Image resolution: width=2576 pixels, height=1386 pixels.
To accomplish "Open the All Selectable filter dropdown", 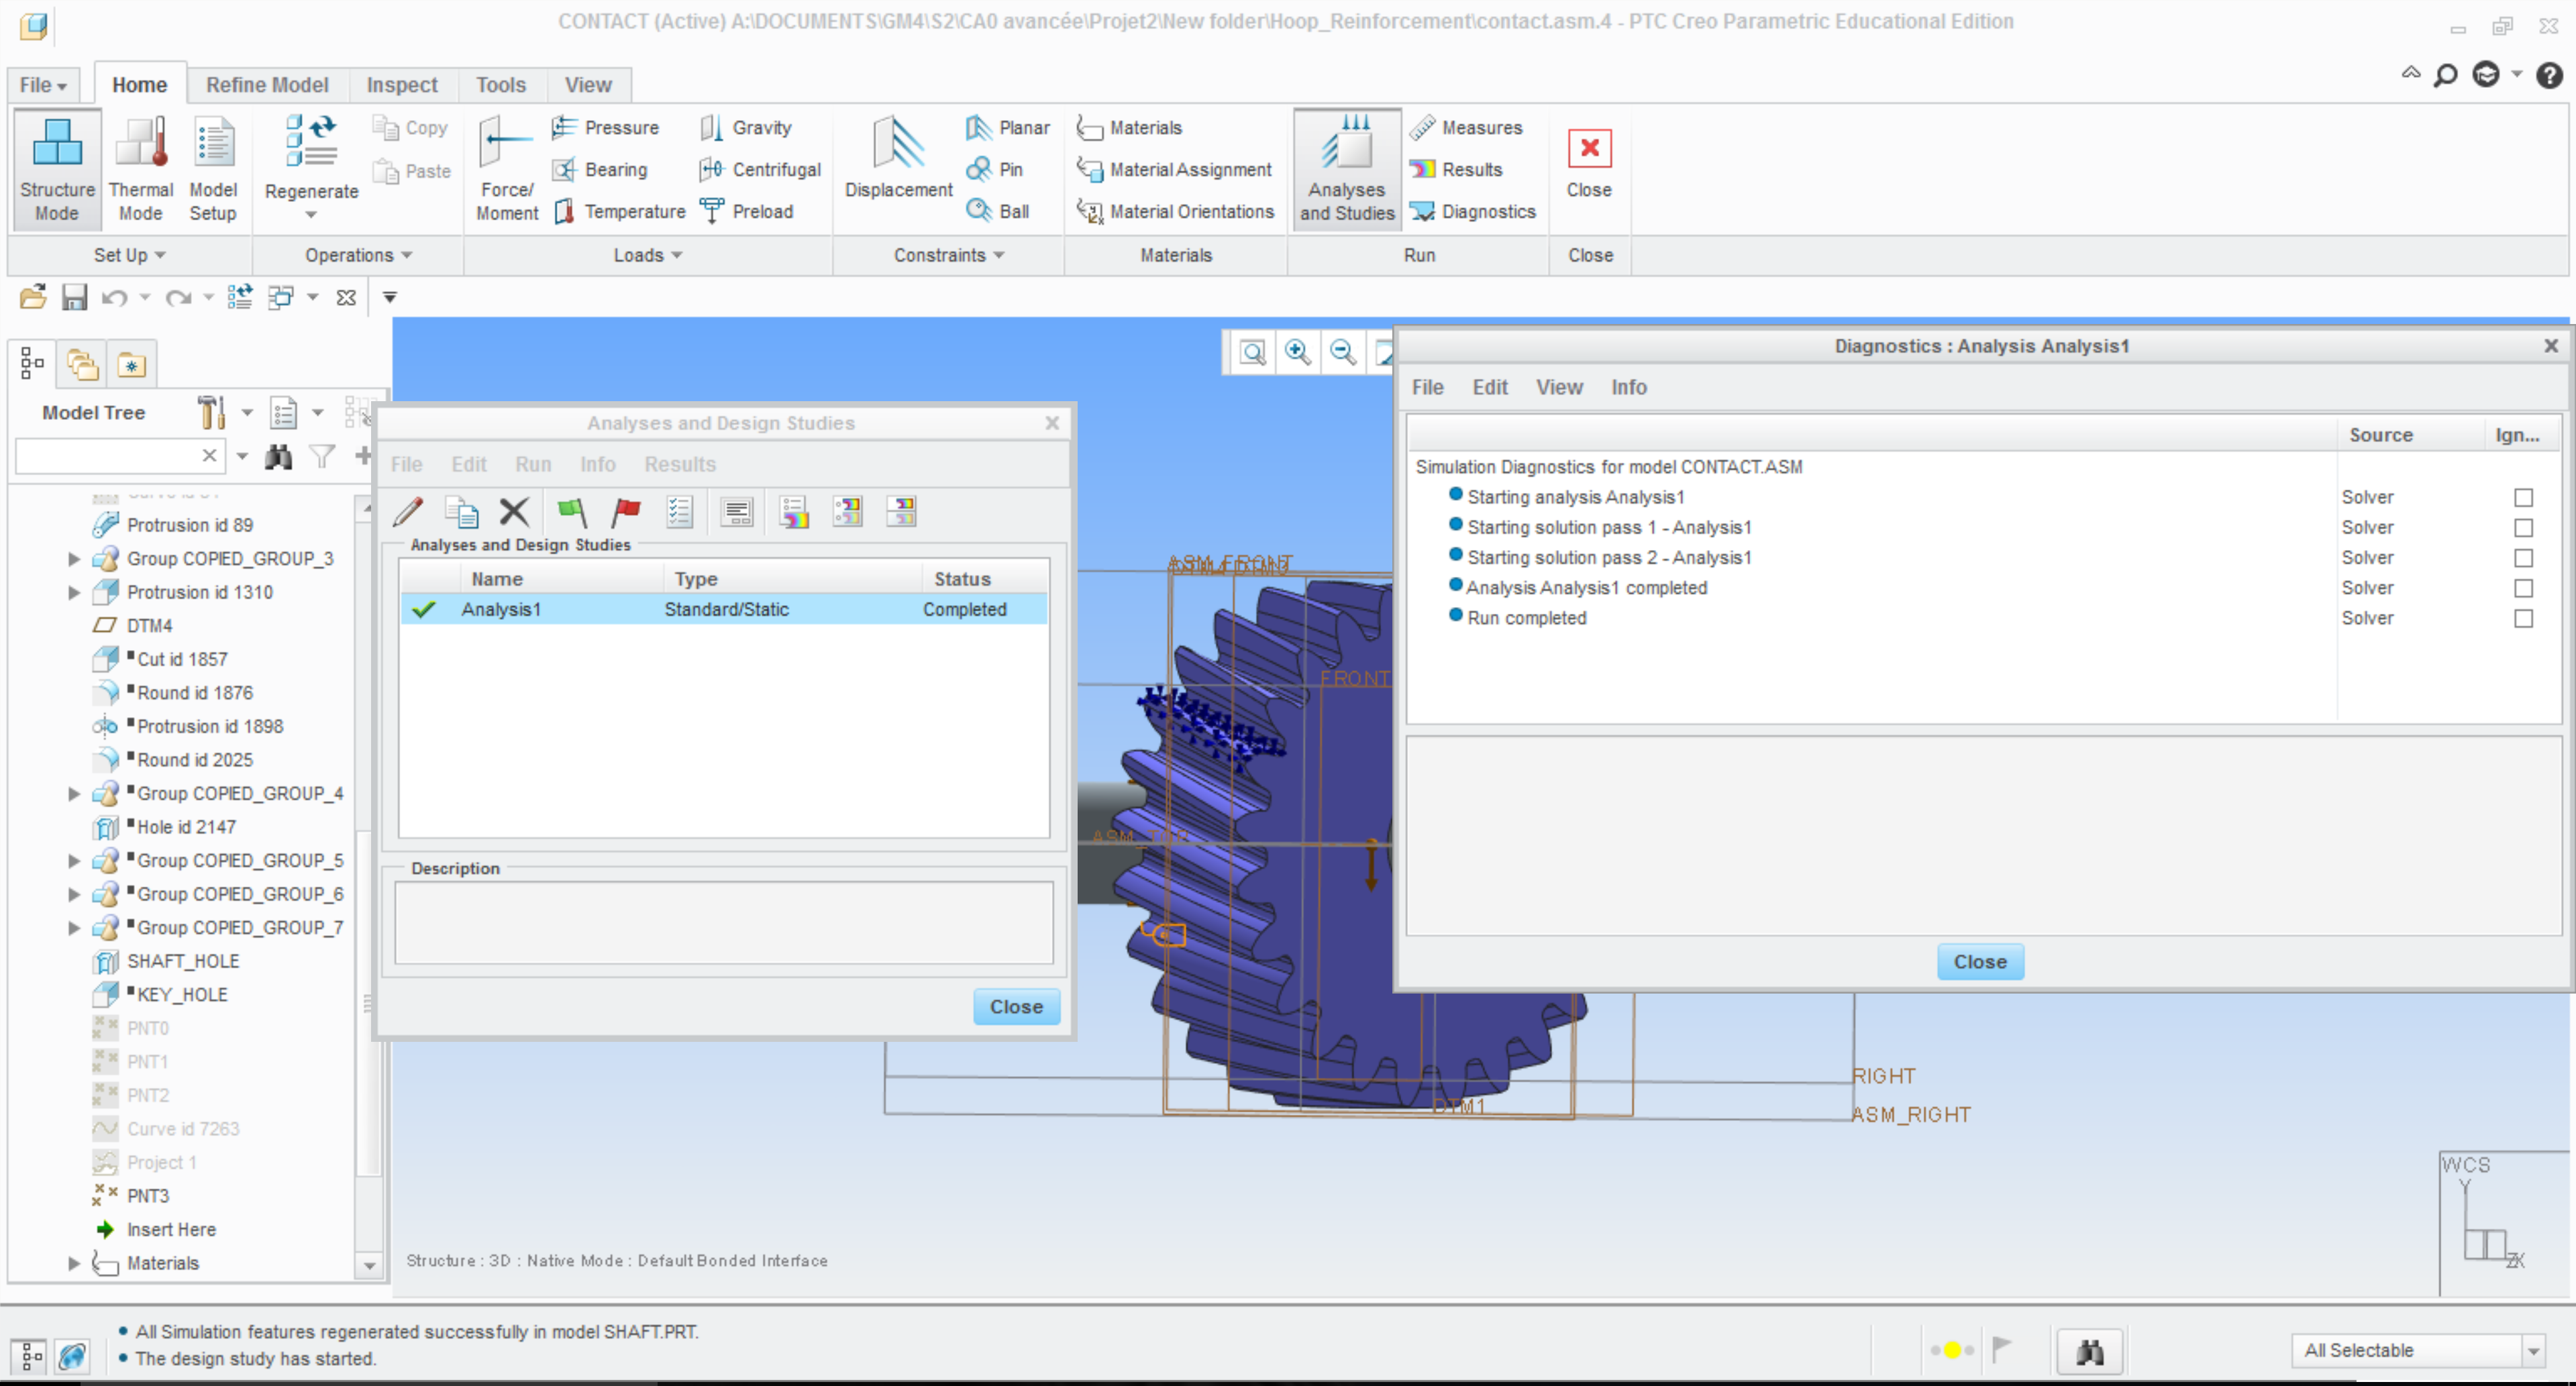I will 2533,1351.
